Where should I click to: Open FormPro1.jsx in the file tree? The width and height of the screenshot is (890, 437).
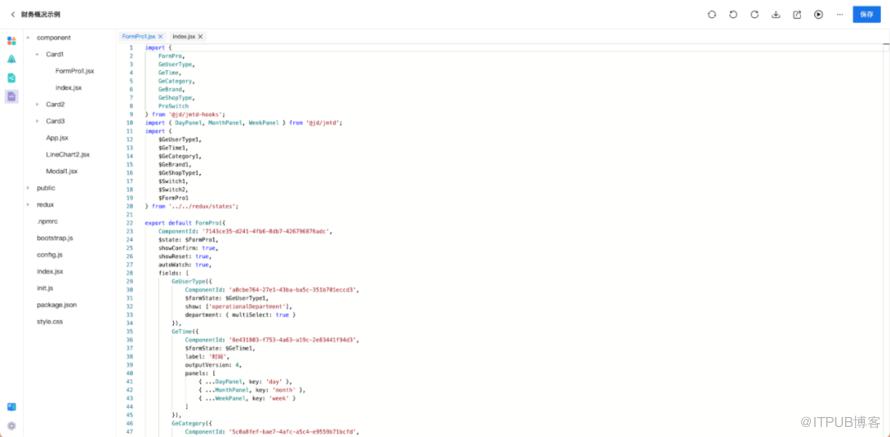(x=74, y=72)
